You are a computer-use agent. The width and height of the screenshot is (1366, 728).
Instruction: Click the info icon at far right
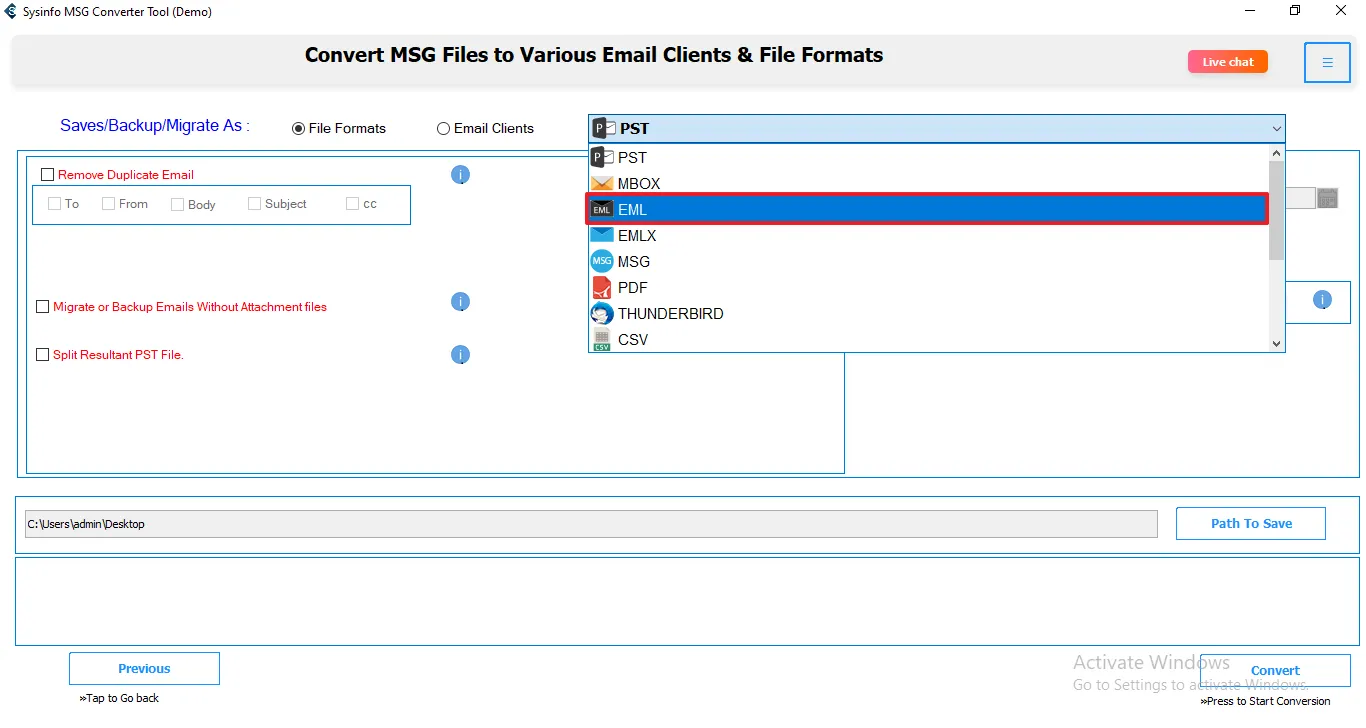(x=1322, y=300)
